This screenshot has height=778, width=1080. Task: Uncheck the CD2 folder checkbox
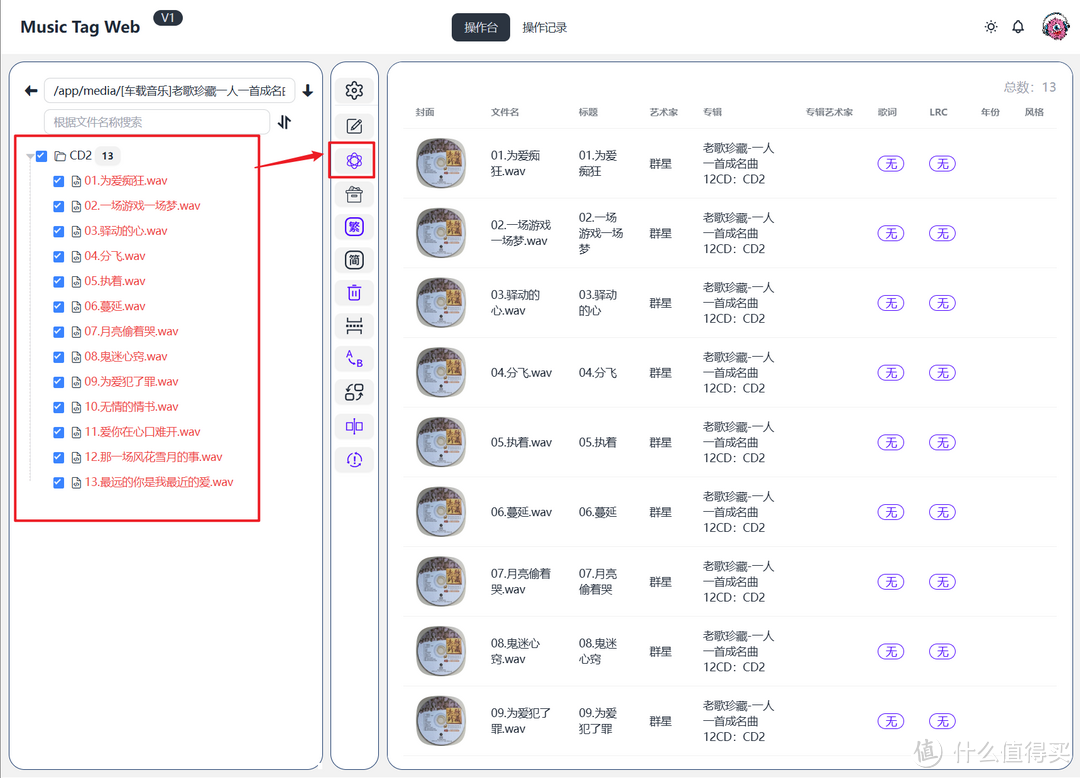click(x=42, y=156)
